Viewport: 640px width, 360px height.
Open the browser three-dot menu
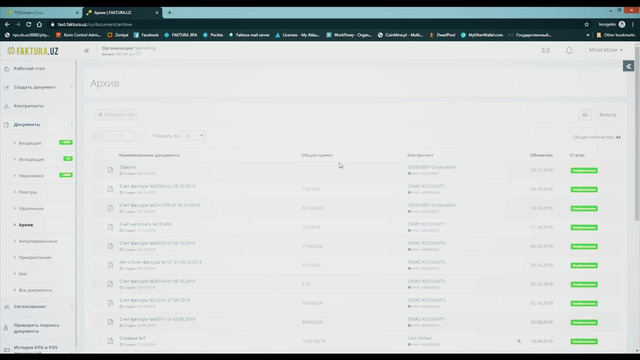coord(633,24)
